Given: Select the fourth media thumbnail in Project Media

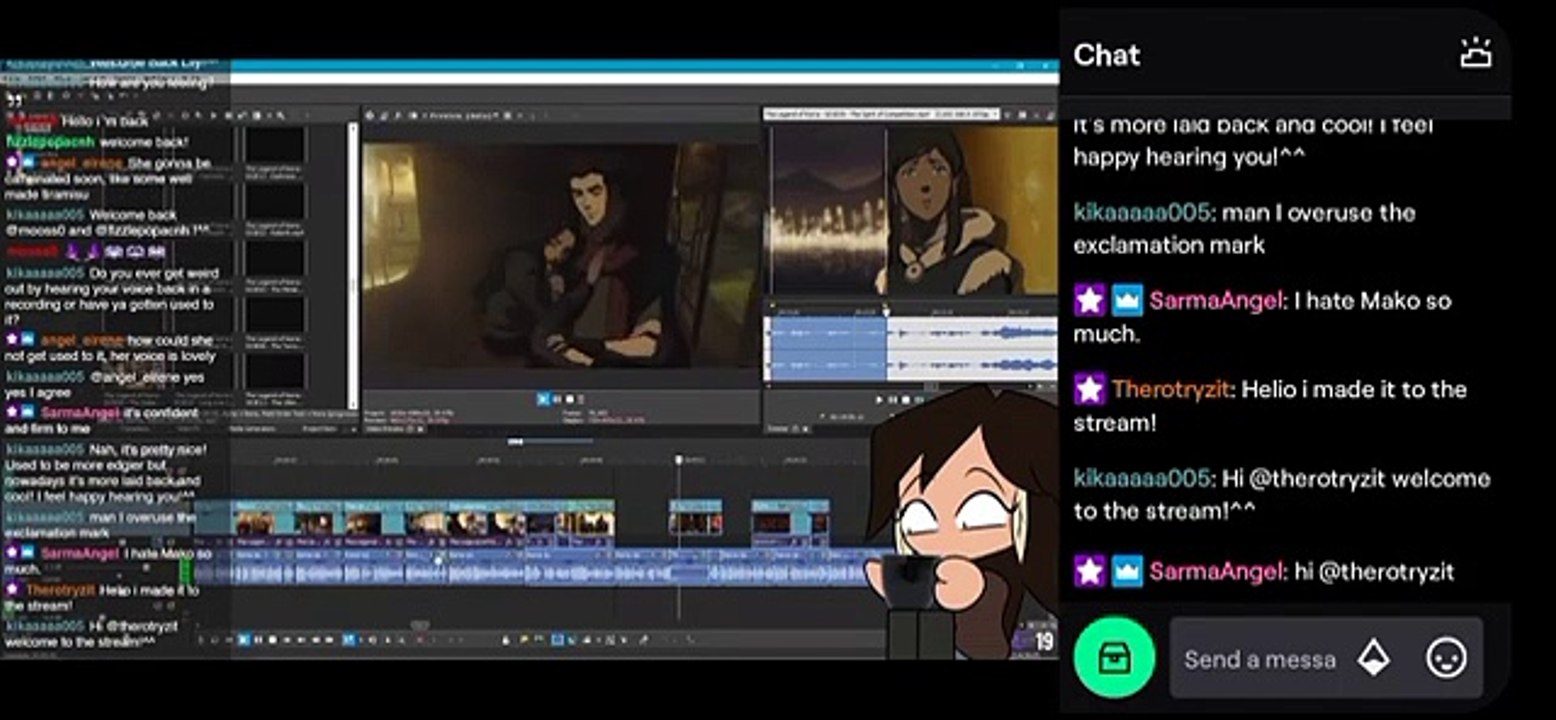Looking at the screenshot, I should click(x=275, y=314).
